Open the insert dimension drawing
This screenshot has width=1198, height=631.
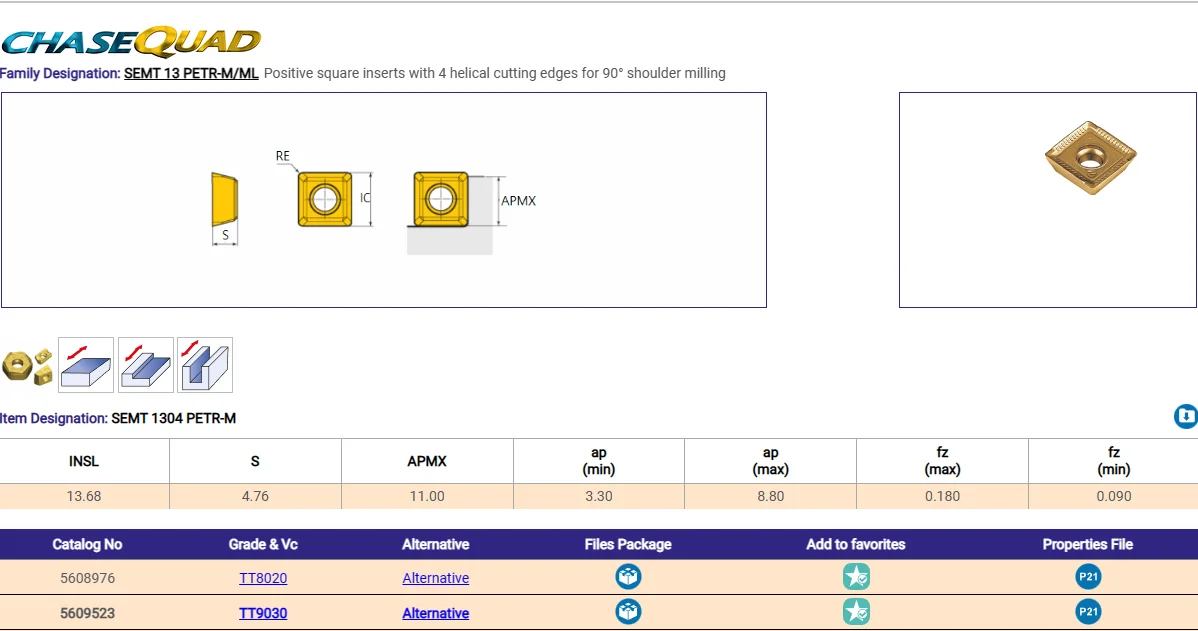pos(384,200)
